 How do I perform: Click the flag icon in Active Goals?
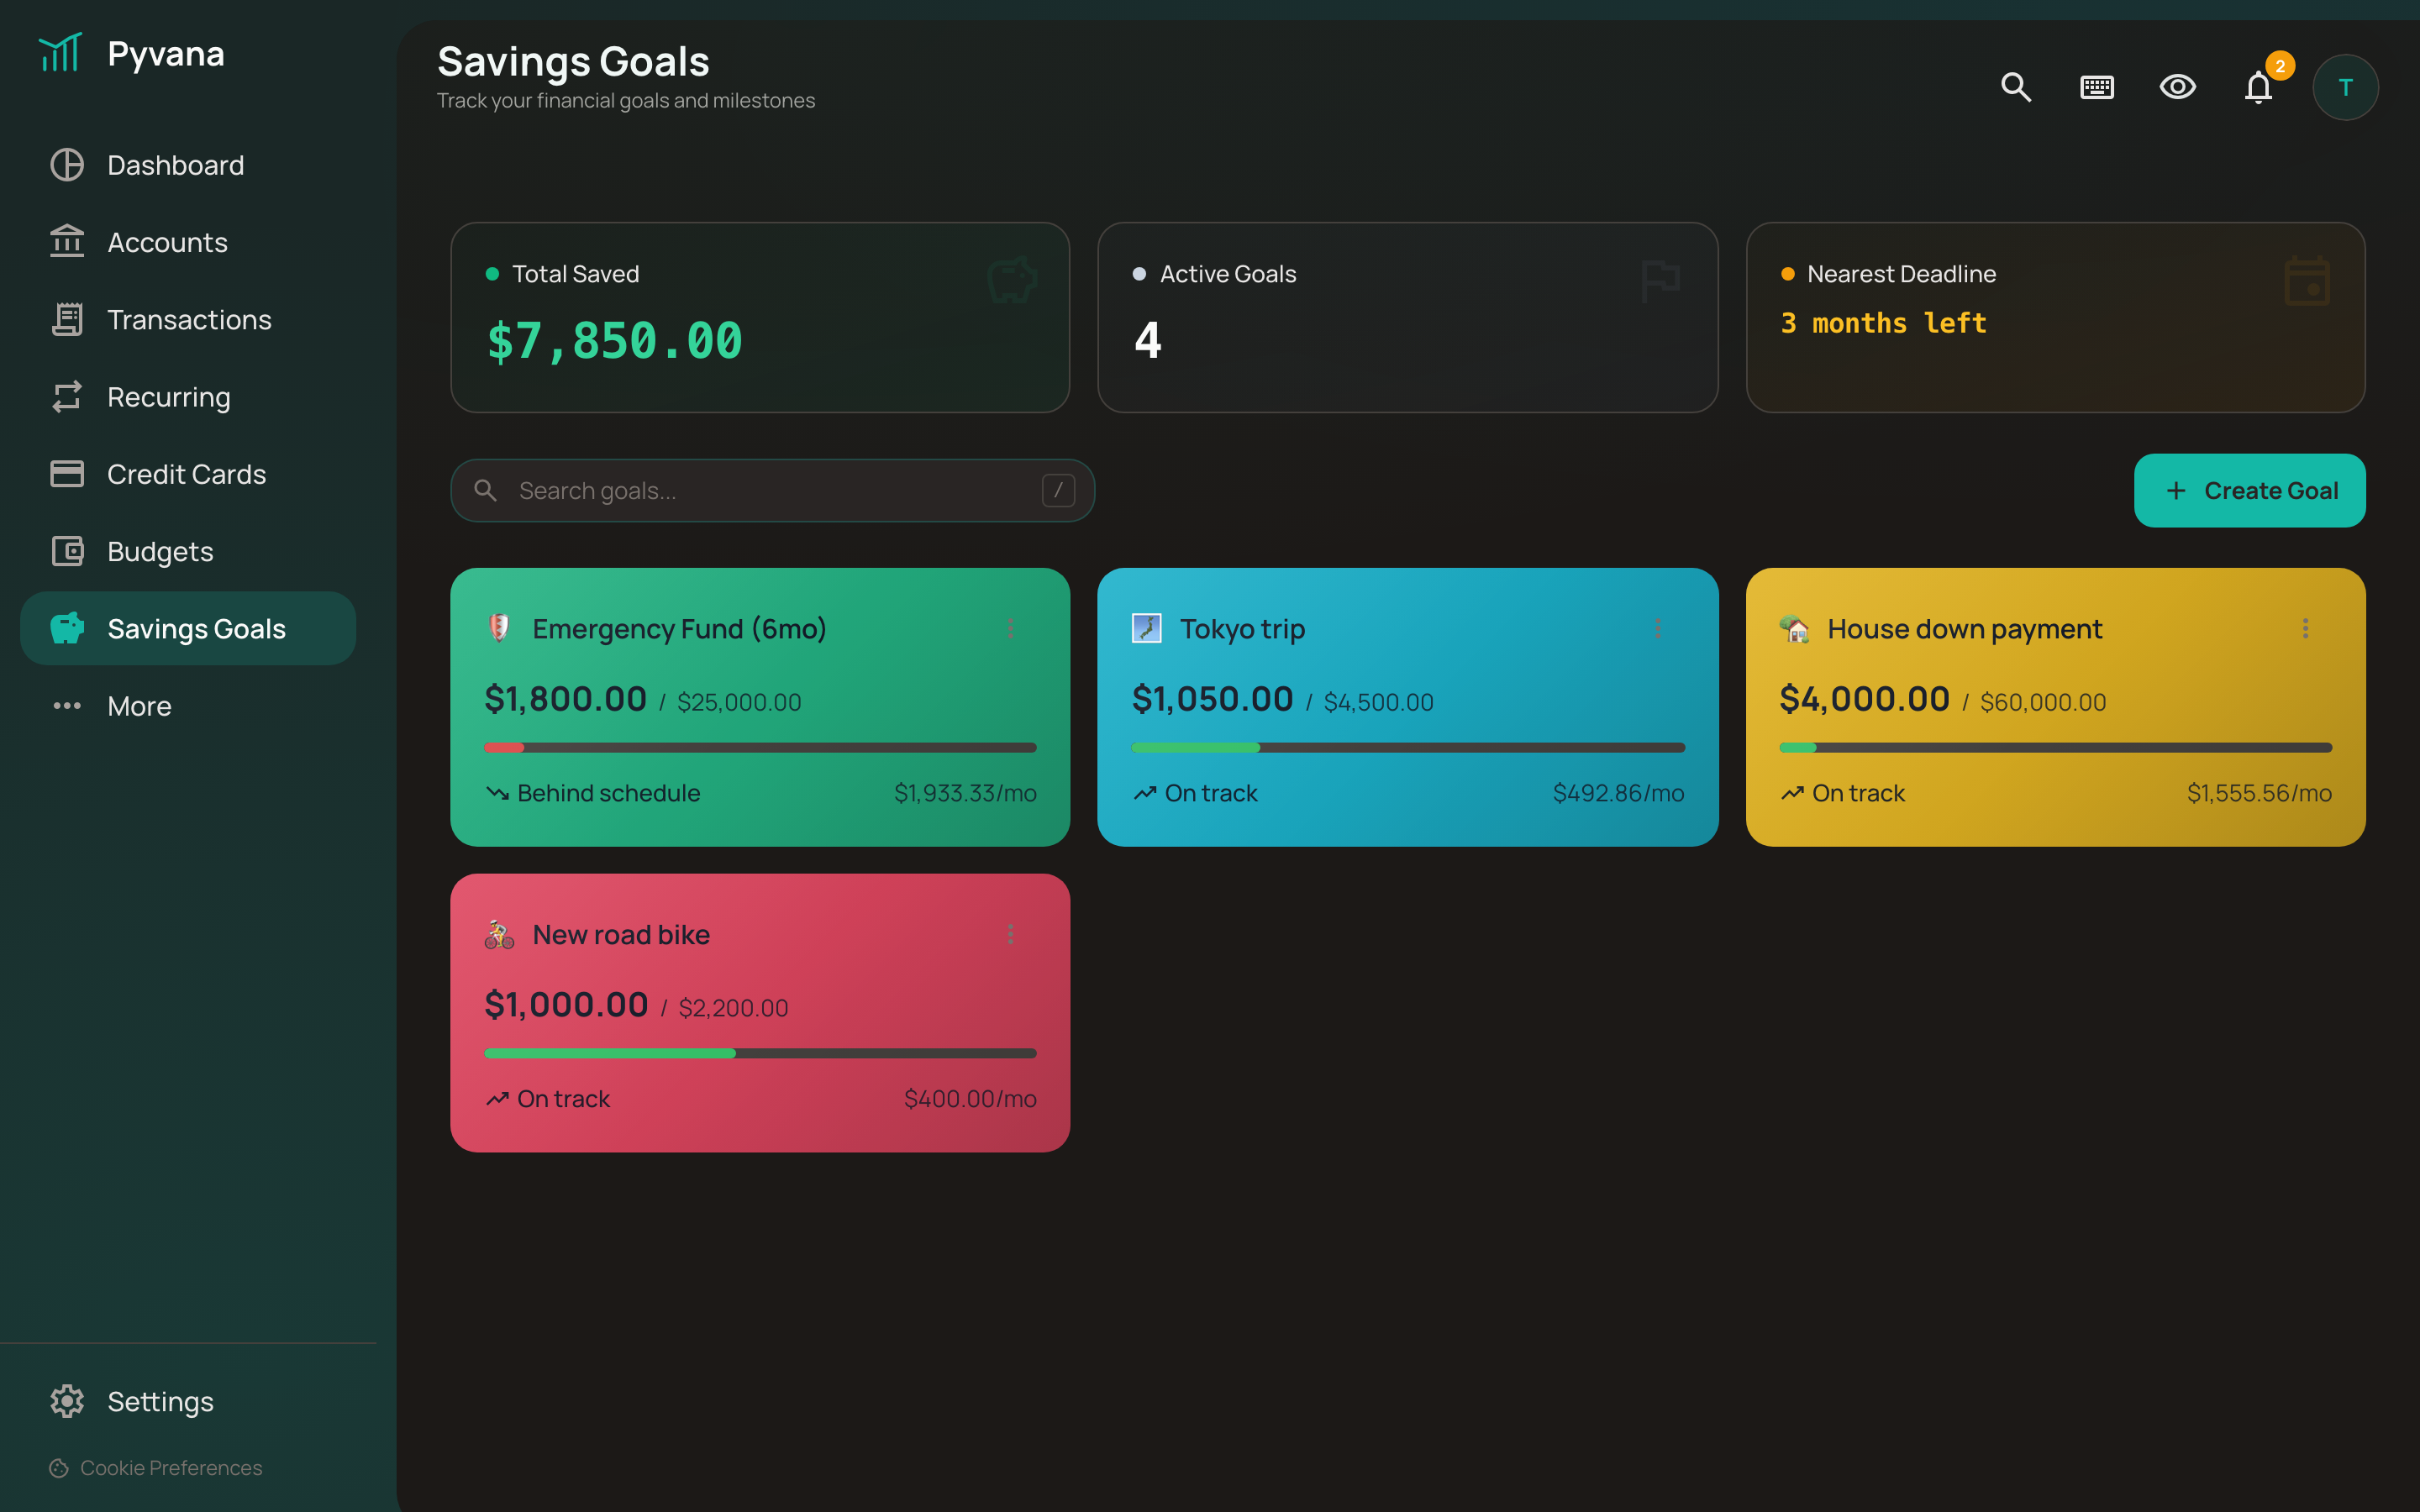1660,281
